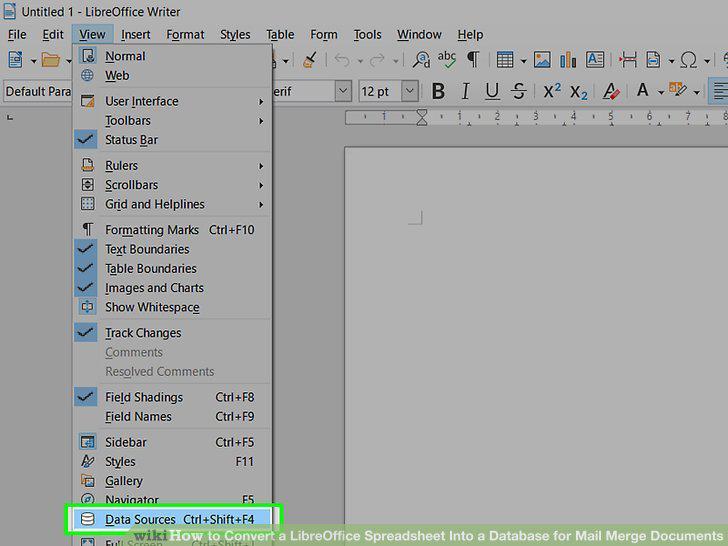Screen dimensions: 728x546
Task: Click the Font Color A icon
Action: (x=643, y=90)
